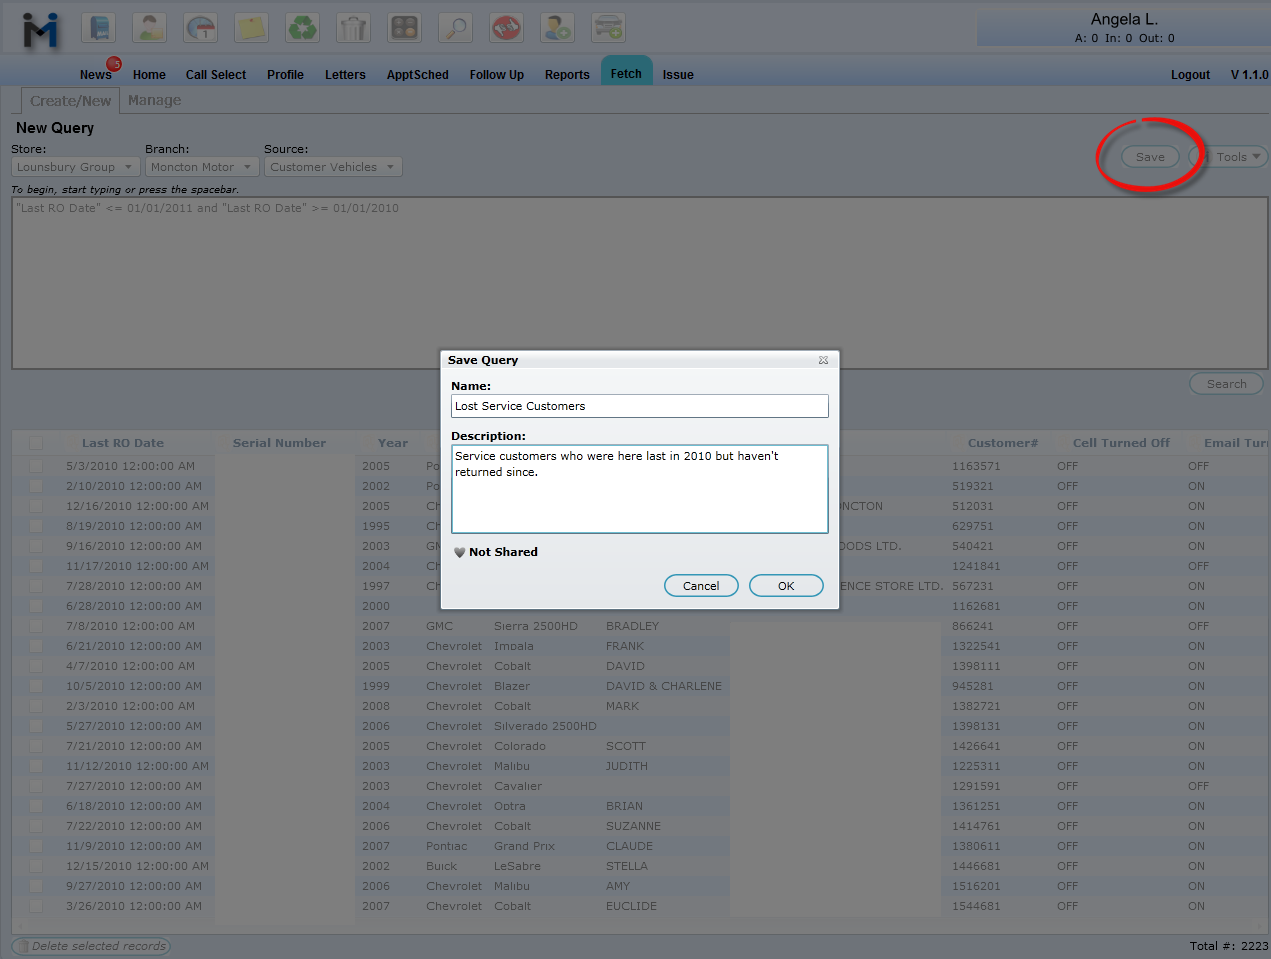
Task: Switch to the Manage tab
Action: [154, 101]
